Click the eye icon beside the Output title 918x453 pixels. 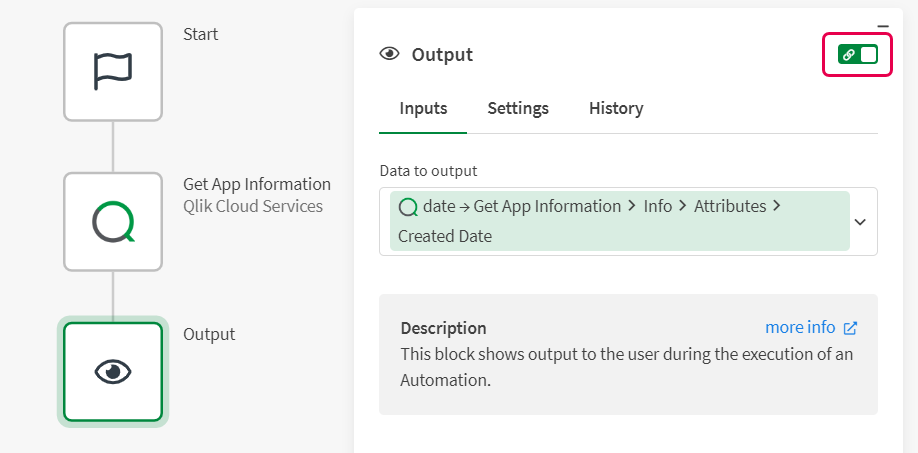coord(390,55)
